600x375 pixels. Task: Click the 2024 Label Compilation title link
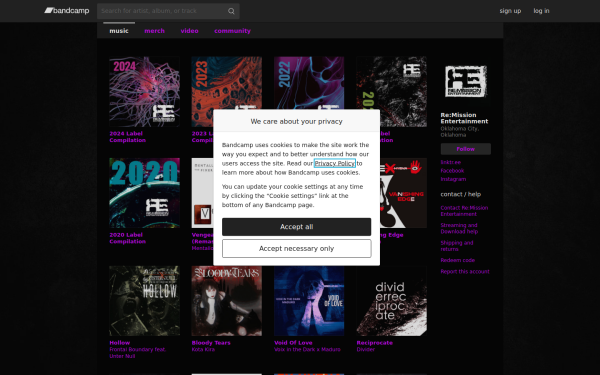tap(127, 137)
